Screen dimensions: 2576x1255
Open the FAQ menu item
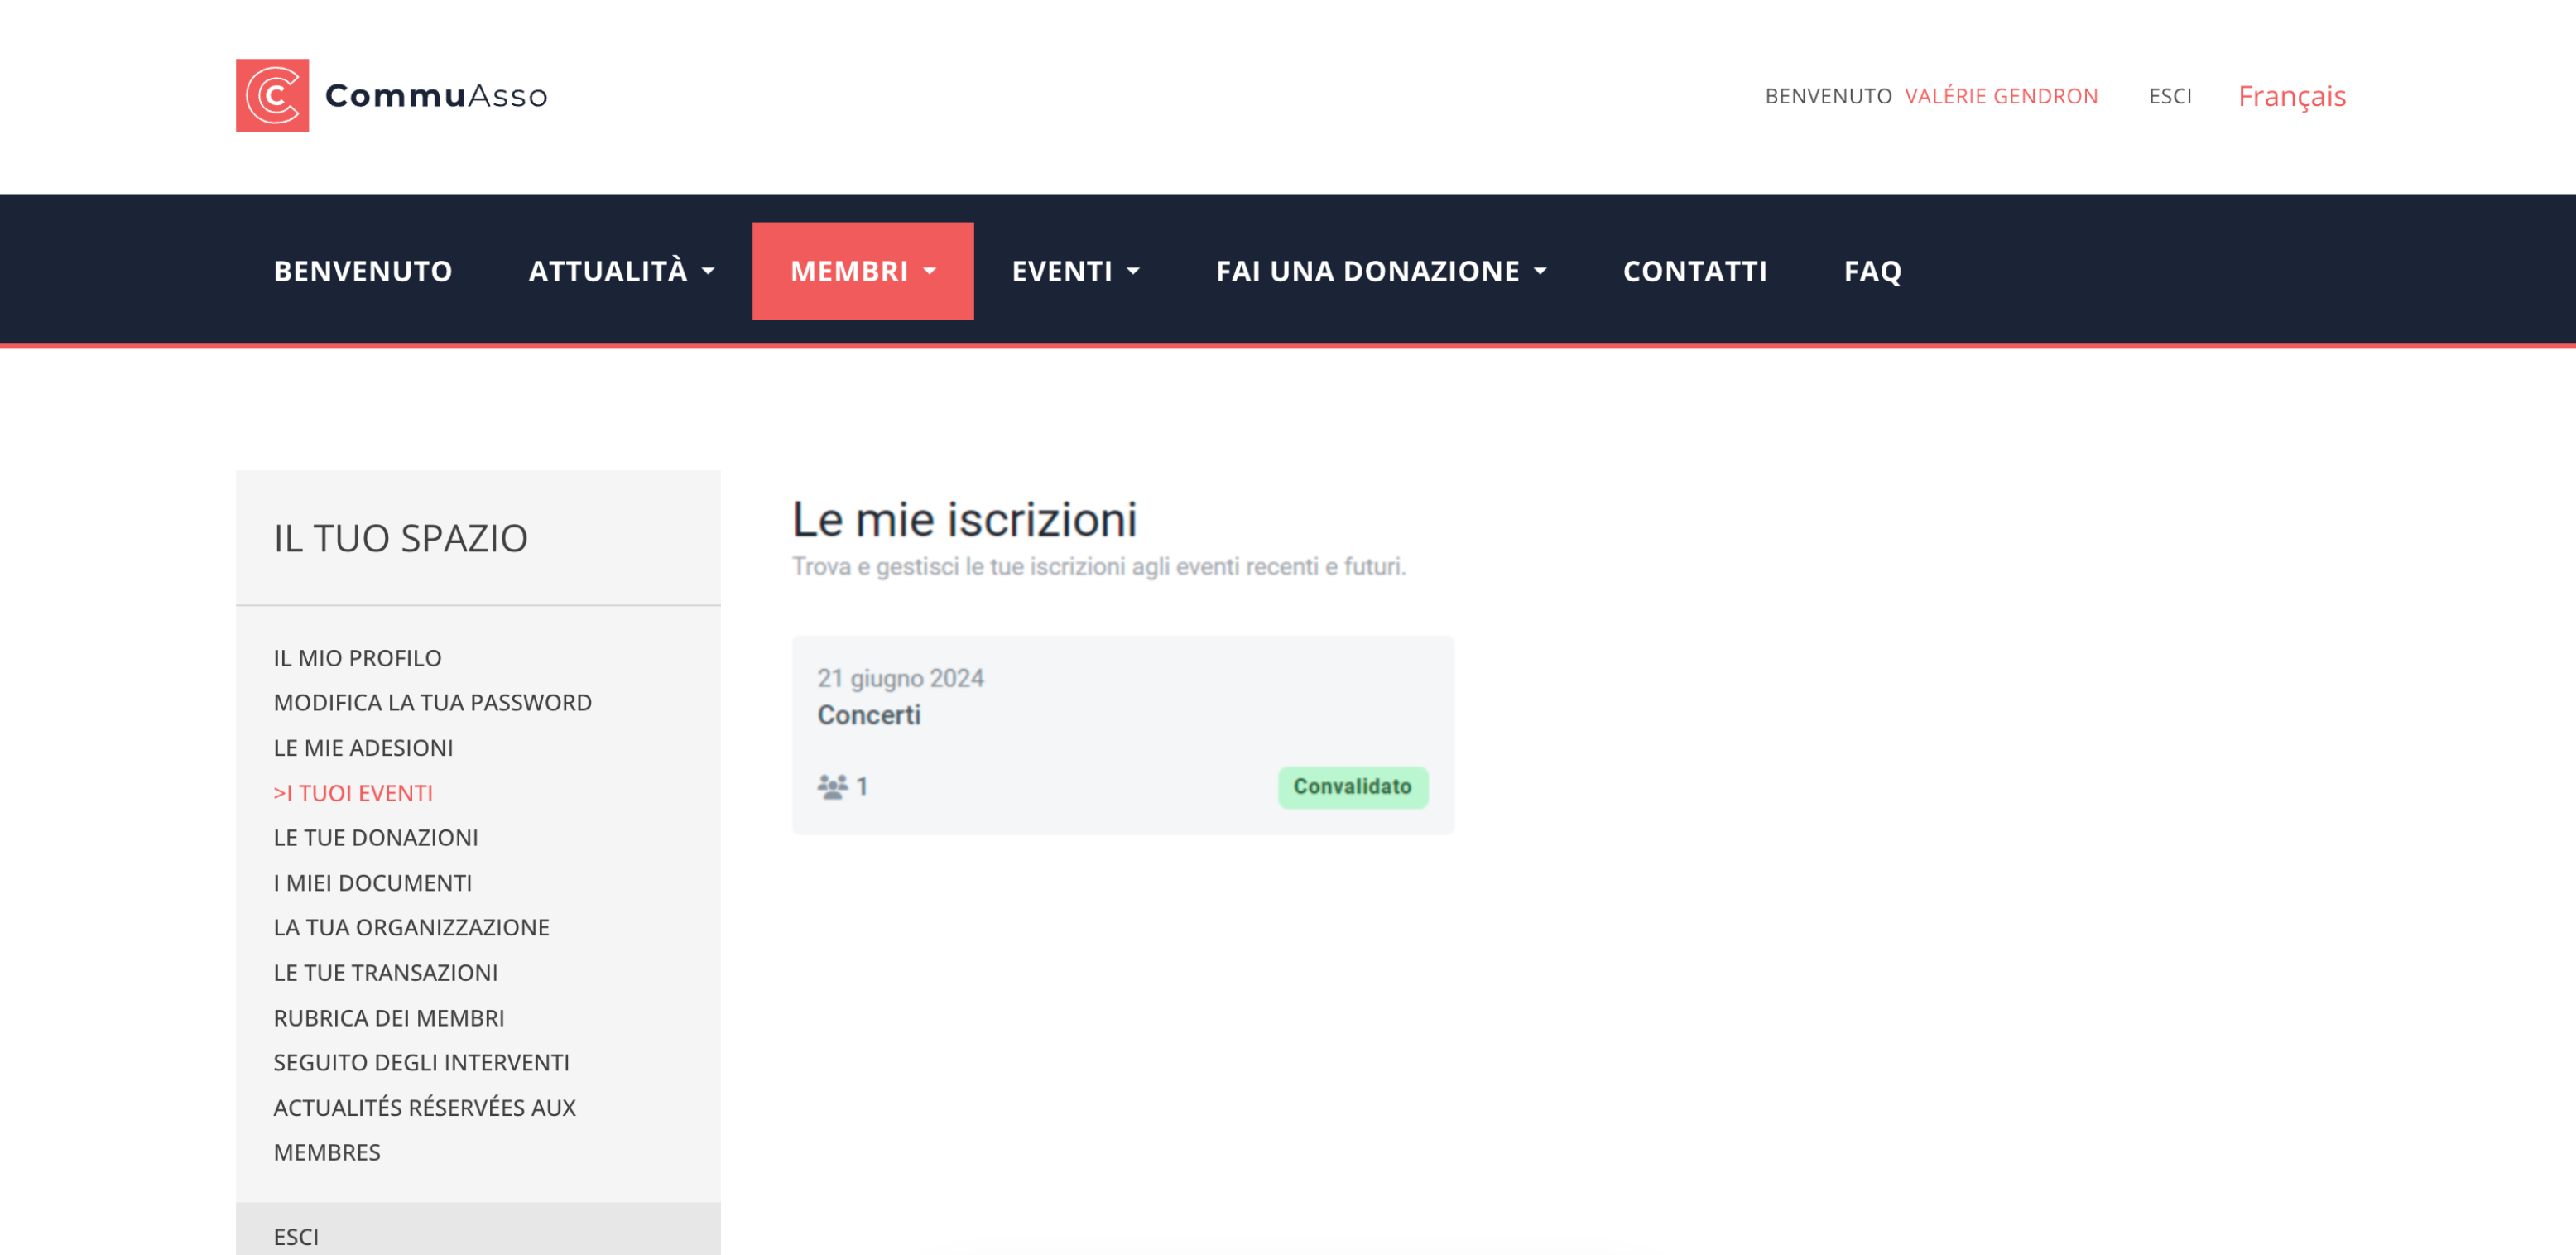click(1872, 271)
